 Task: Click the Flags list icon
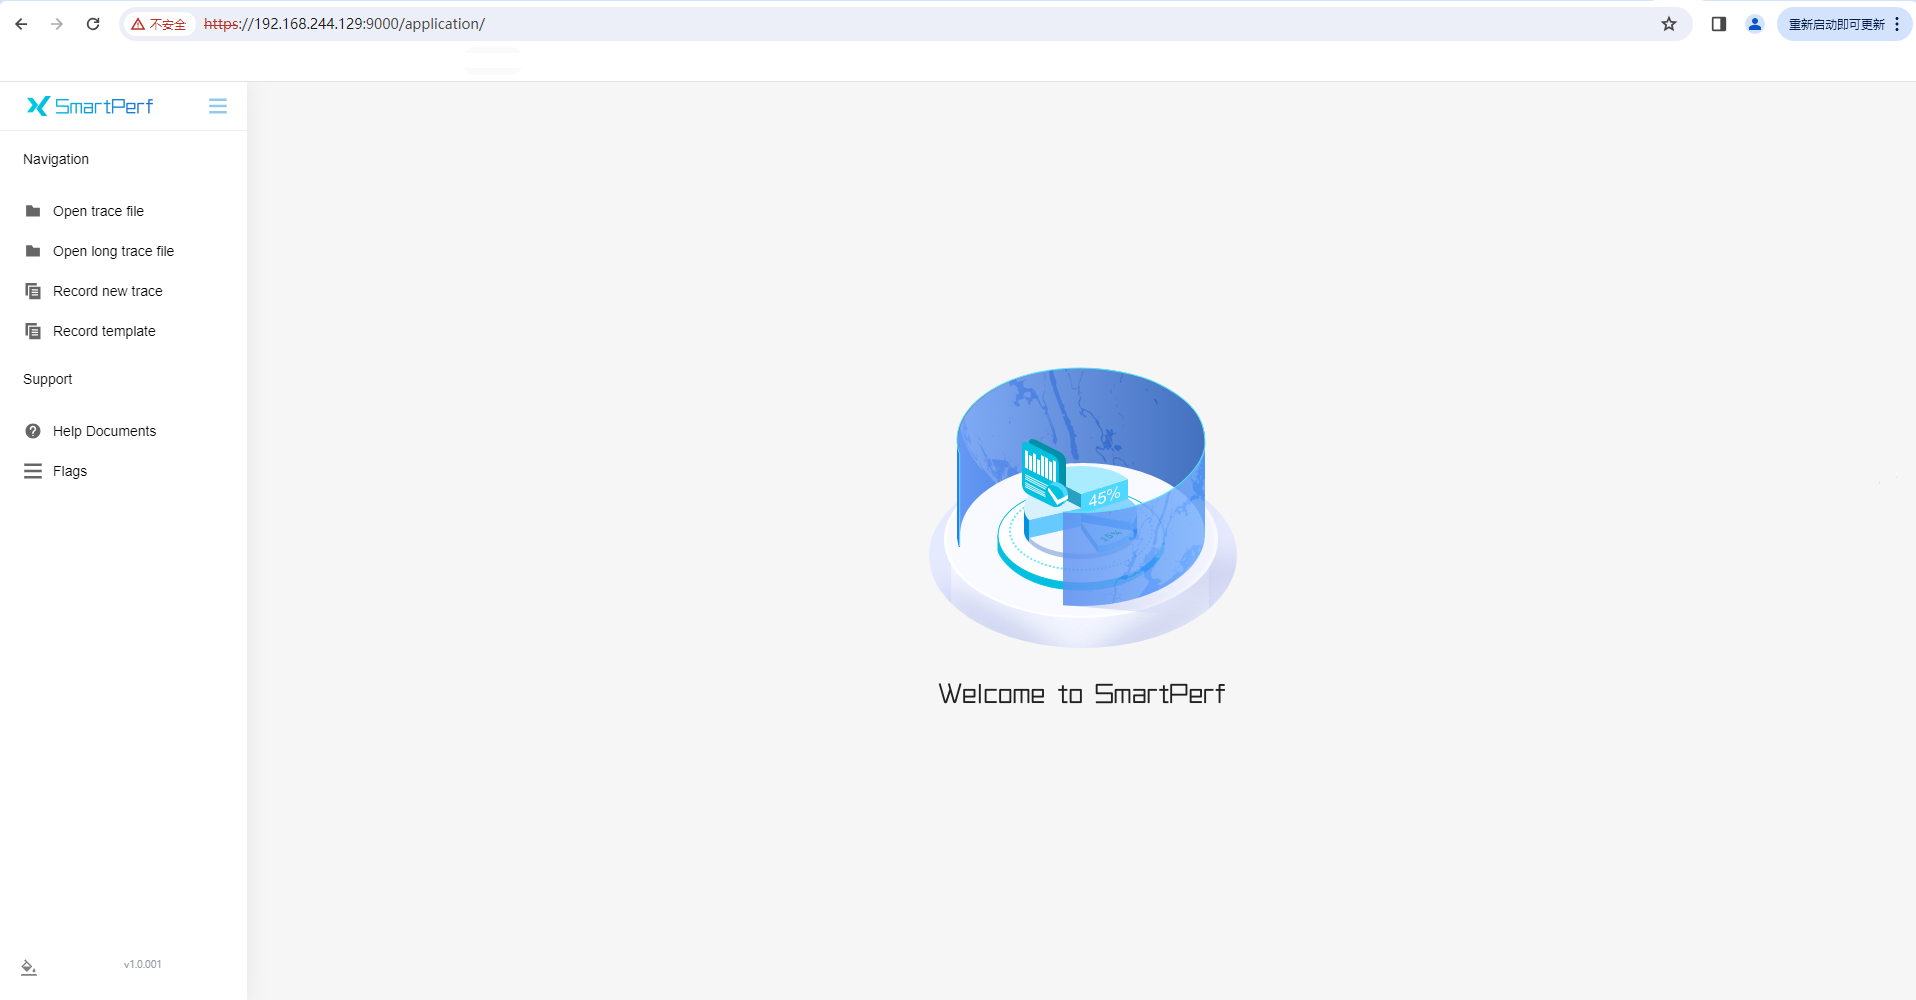pos(33,470)
